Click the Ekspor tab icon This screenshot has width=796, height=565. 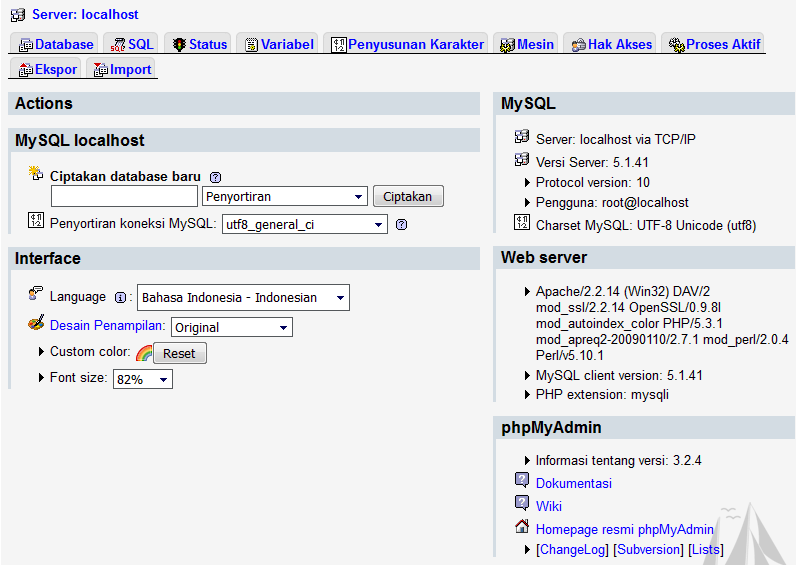26,70
